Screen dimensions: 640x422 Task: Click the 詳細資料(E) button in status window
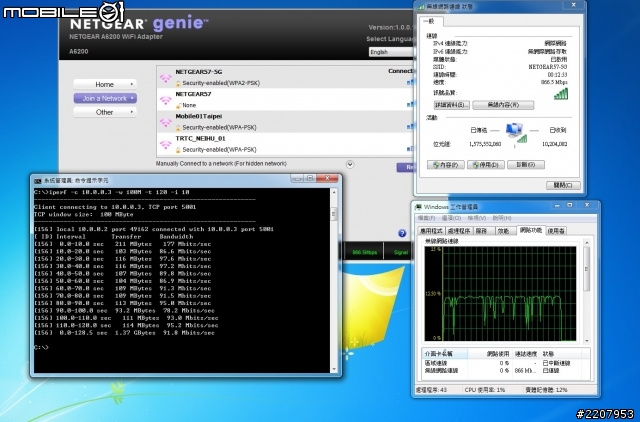point(451,105)
